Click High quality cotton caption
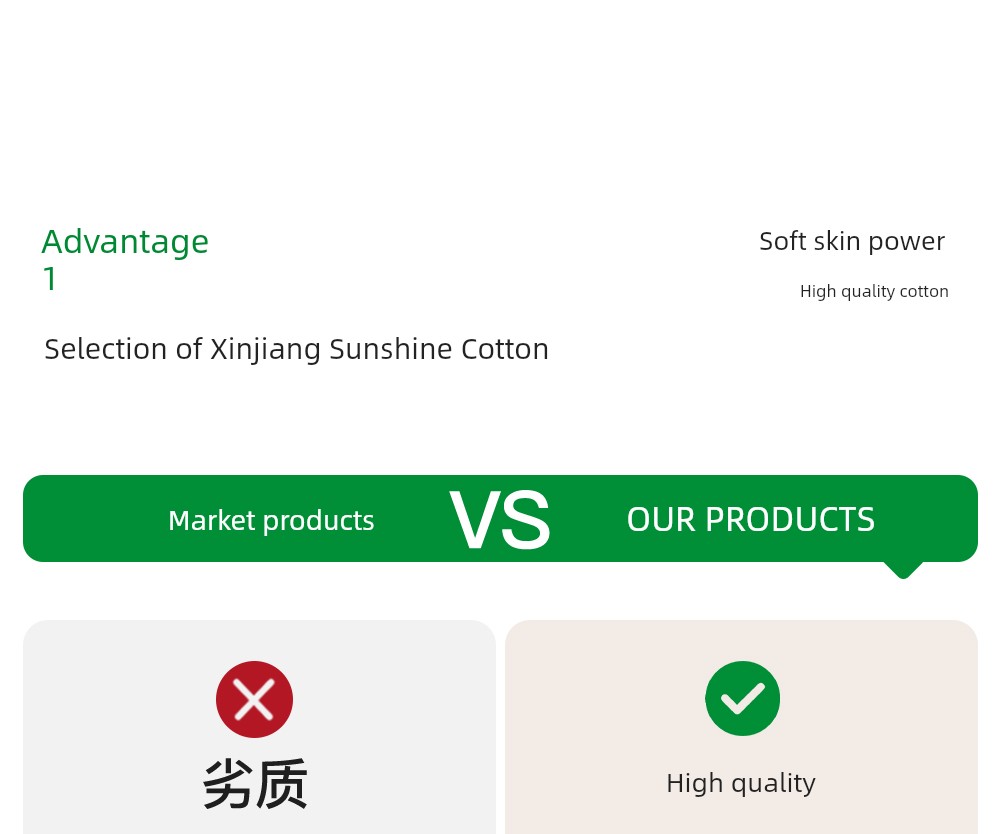This screenshot has height=834, width=1000. coord(874,291)
